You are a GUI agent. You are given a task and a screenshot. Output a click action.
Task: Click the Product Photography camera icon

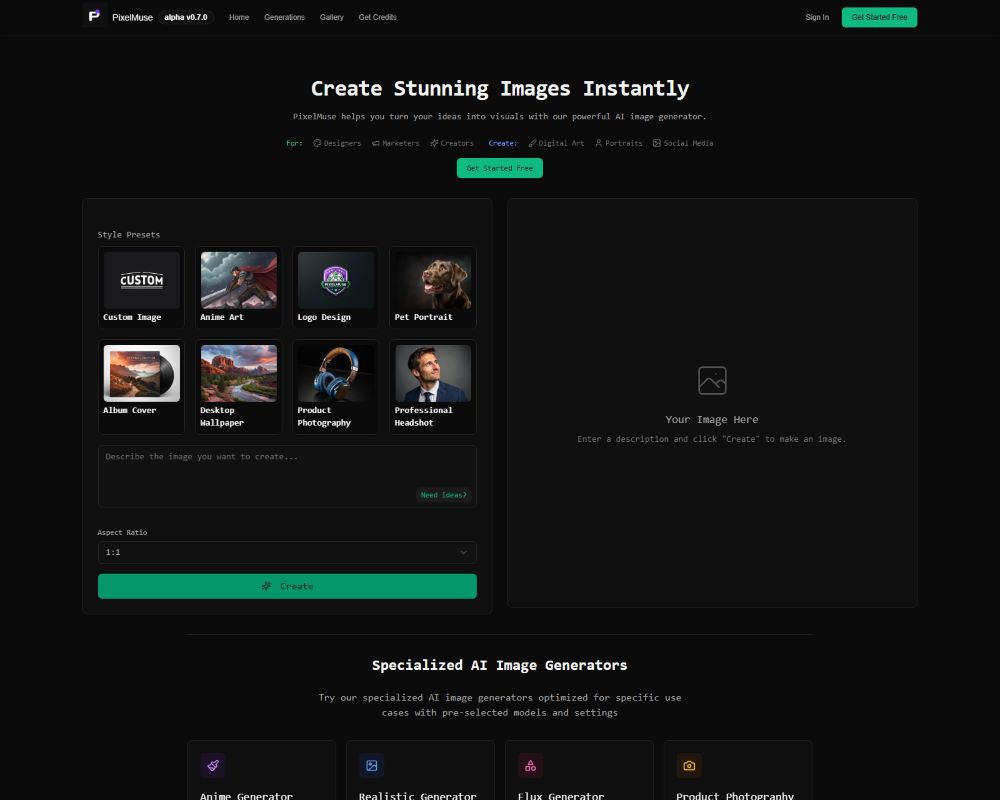pos(689,765)
